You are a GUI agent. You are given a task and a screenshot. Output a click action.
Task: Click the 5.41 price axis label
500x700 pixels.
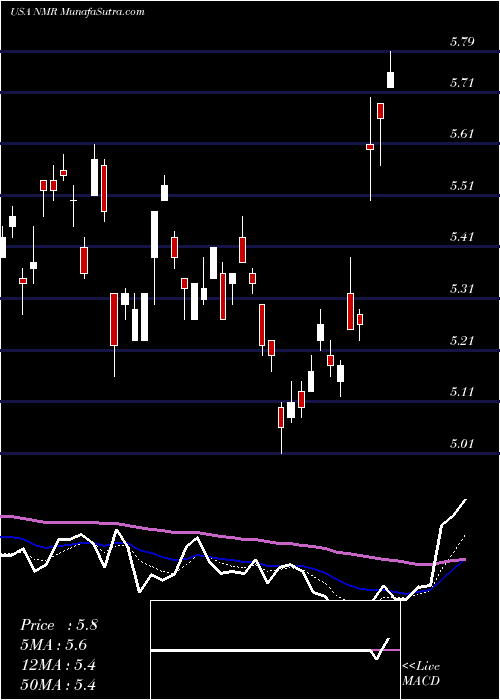pyautogui.click(x=462, y=237)
